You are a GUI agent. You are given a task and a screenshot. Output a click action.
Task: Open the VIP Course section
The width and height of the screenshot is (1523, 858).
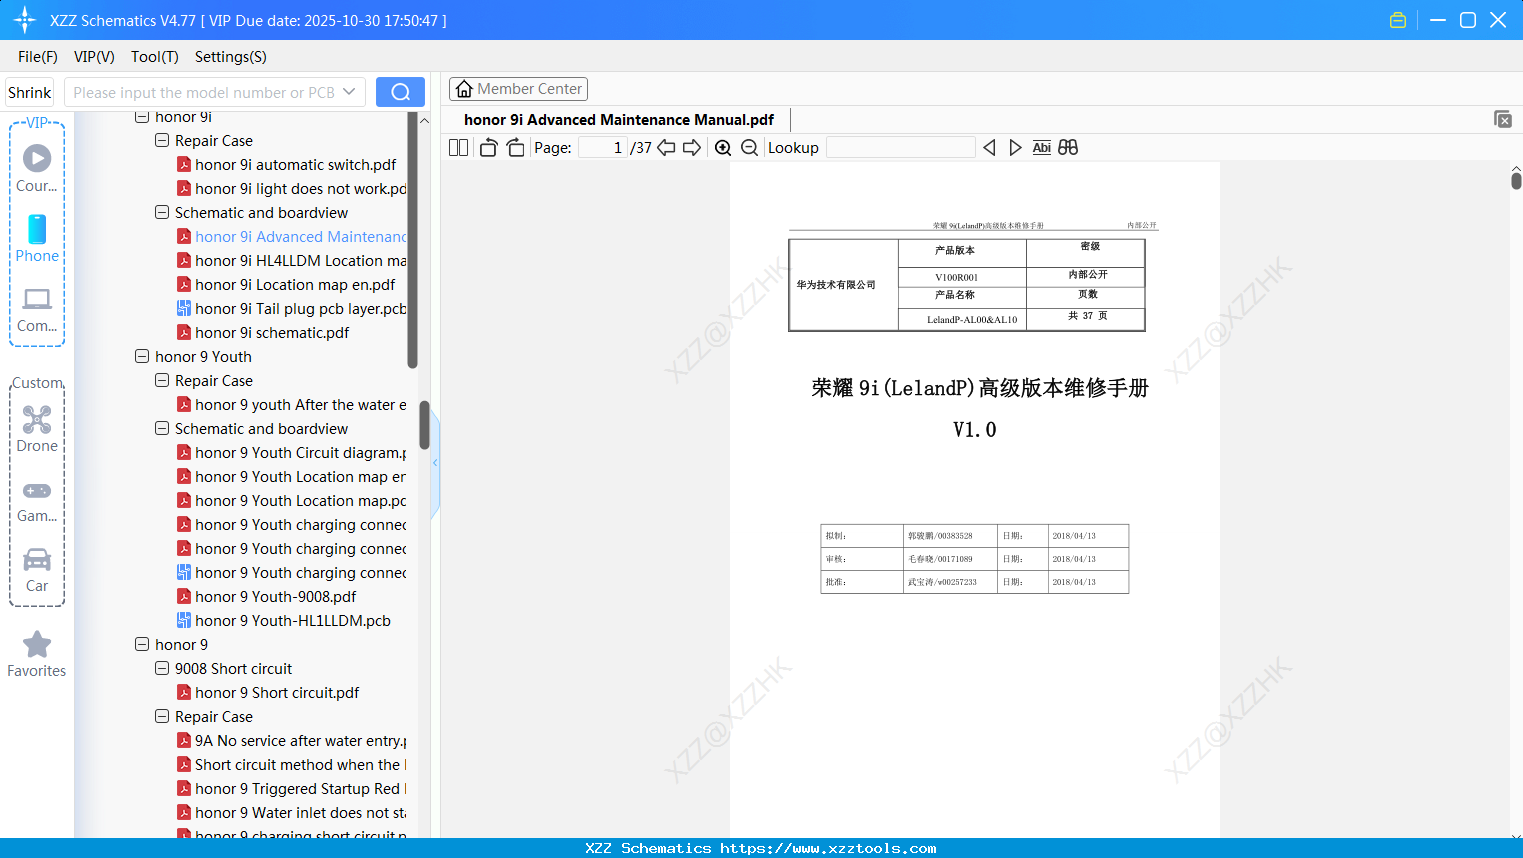pyautogui.click(x=37, y=168)
